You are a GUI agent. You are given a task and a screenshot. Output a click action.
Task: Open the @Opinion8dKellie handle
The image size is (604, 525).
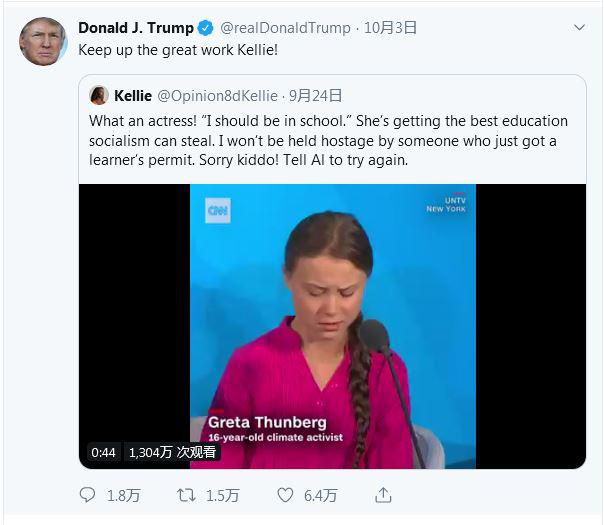(217, 96)
